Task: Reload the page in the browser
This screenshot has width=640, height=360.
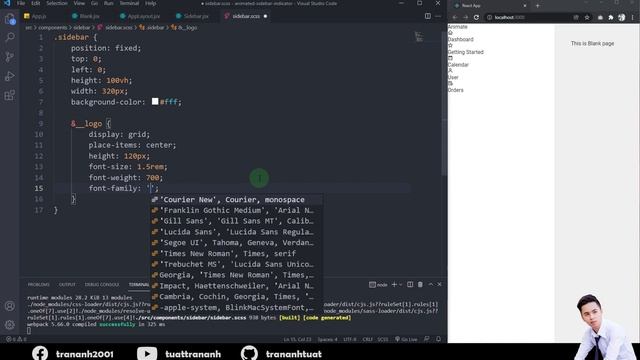Action: tap(476, 18)
